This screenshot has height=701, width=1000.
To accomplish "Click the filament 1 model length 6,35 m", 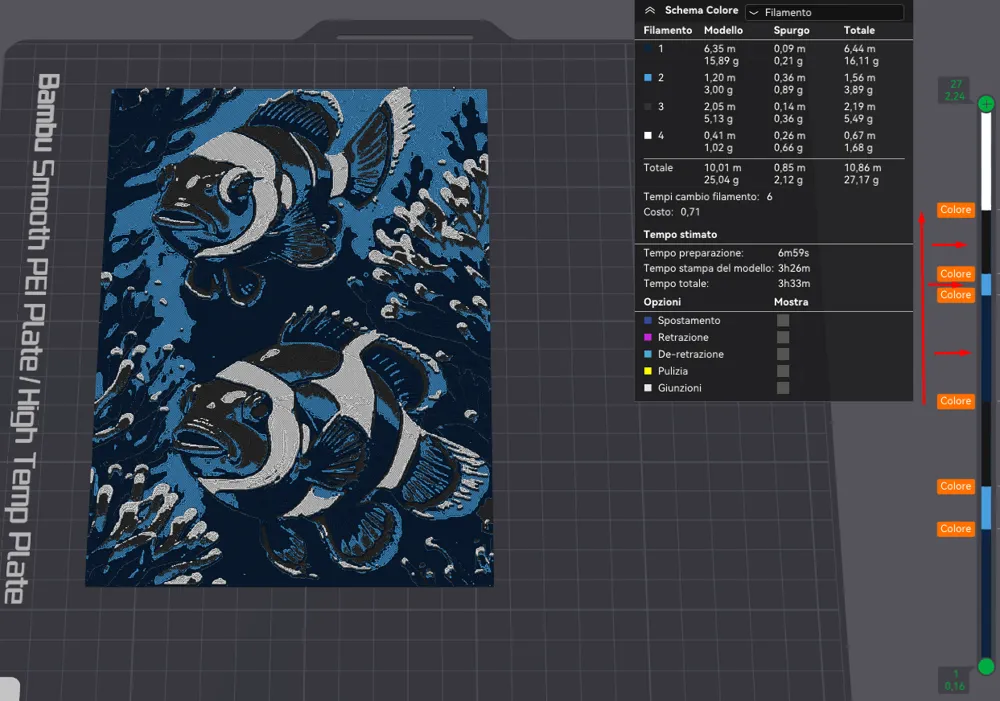I will 719,48.
